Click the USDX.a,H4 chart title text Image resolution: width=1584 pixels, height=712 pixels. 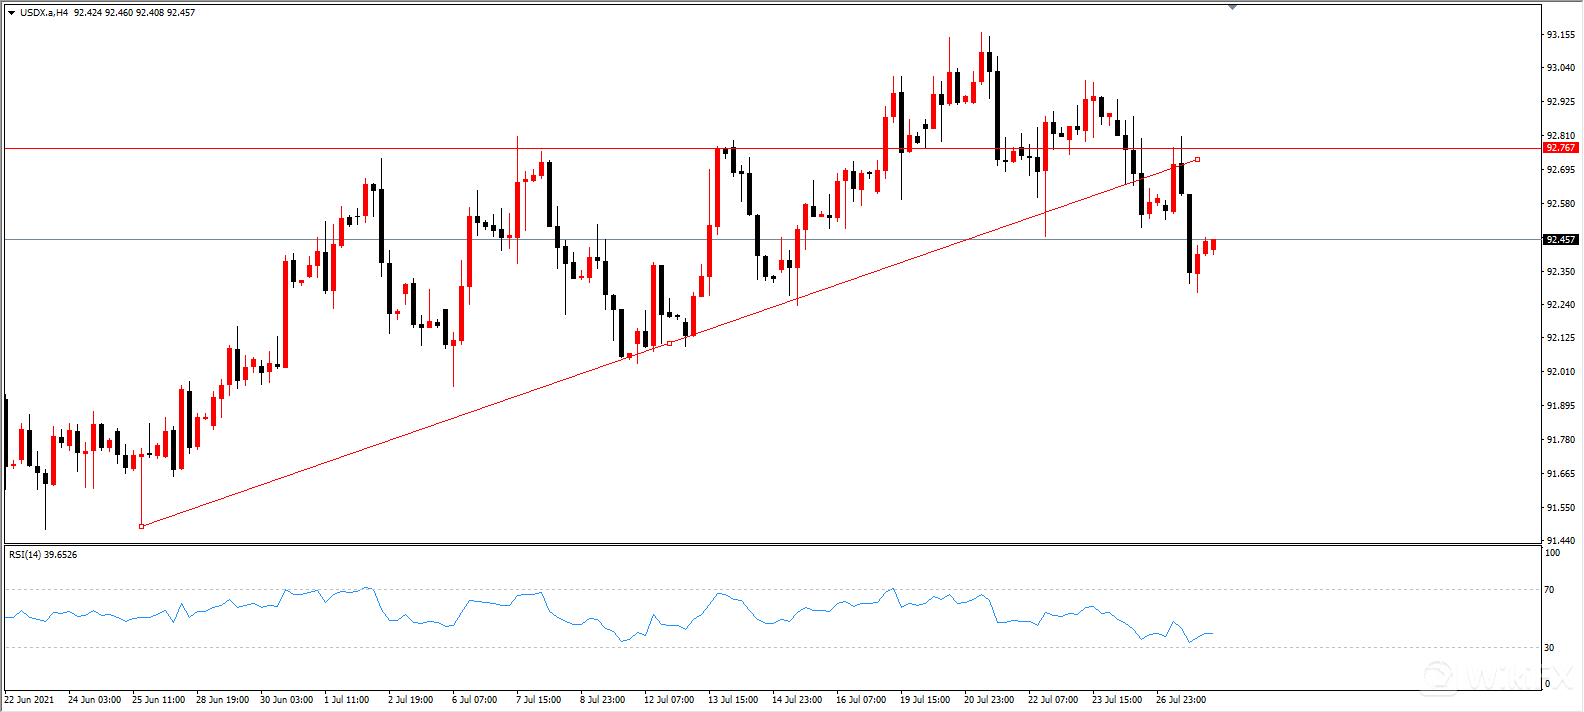coord(44,13)
